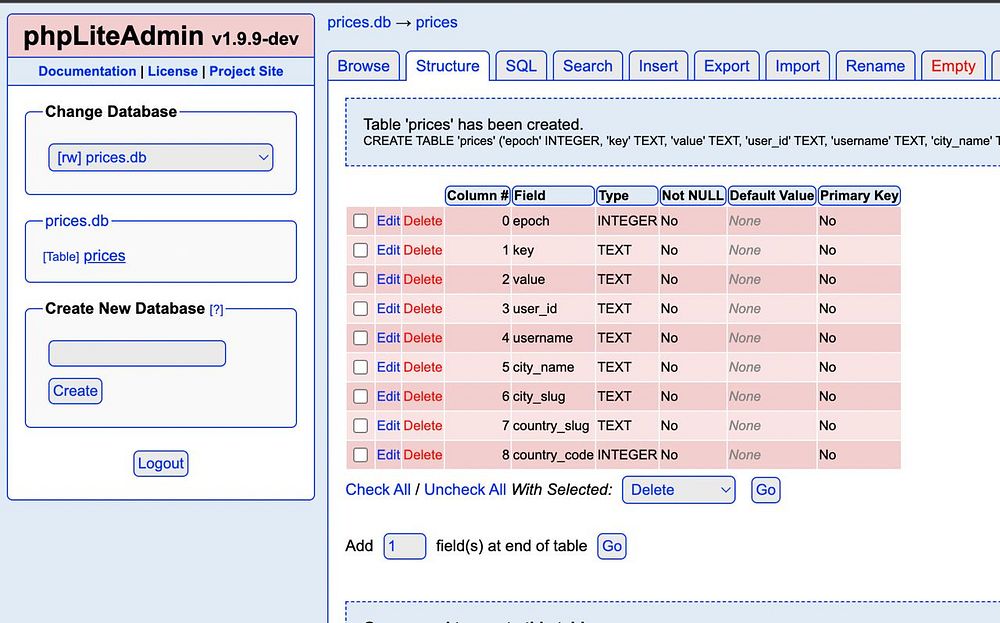Delete the value field
Screen dimensions: 1000x623
(423, 279)
